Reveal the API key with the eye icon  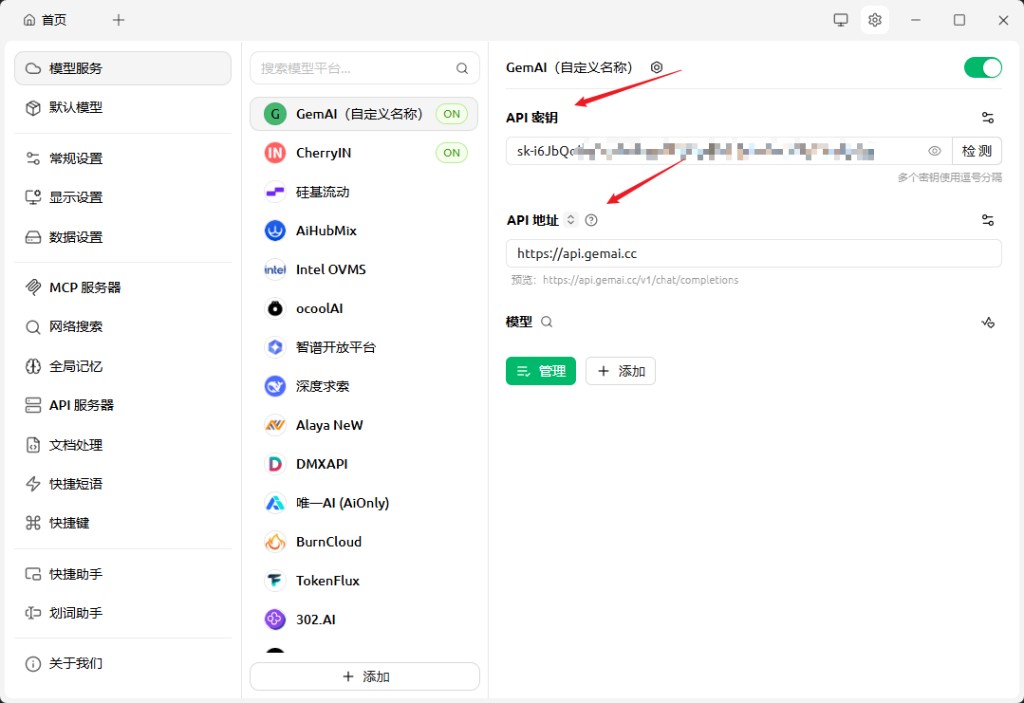click(x=934, y=150)
